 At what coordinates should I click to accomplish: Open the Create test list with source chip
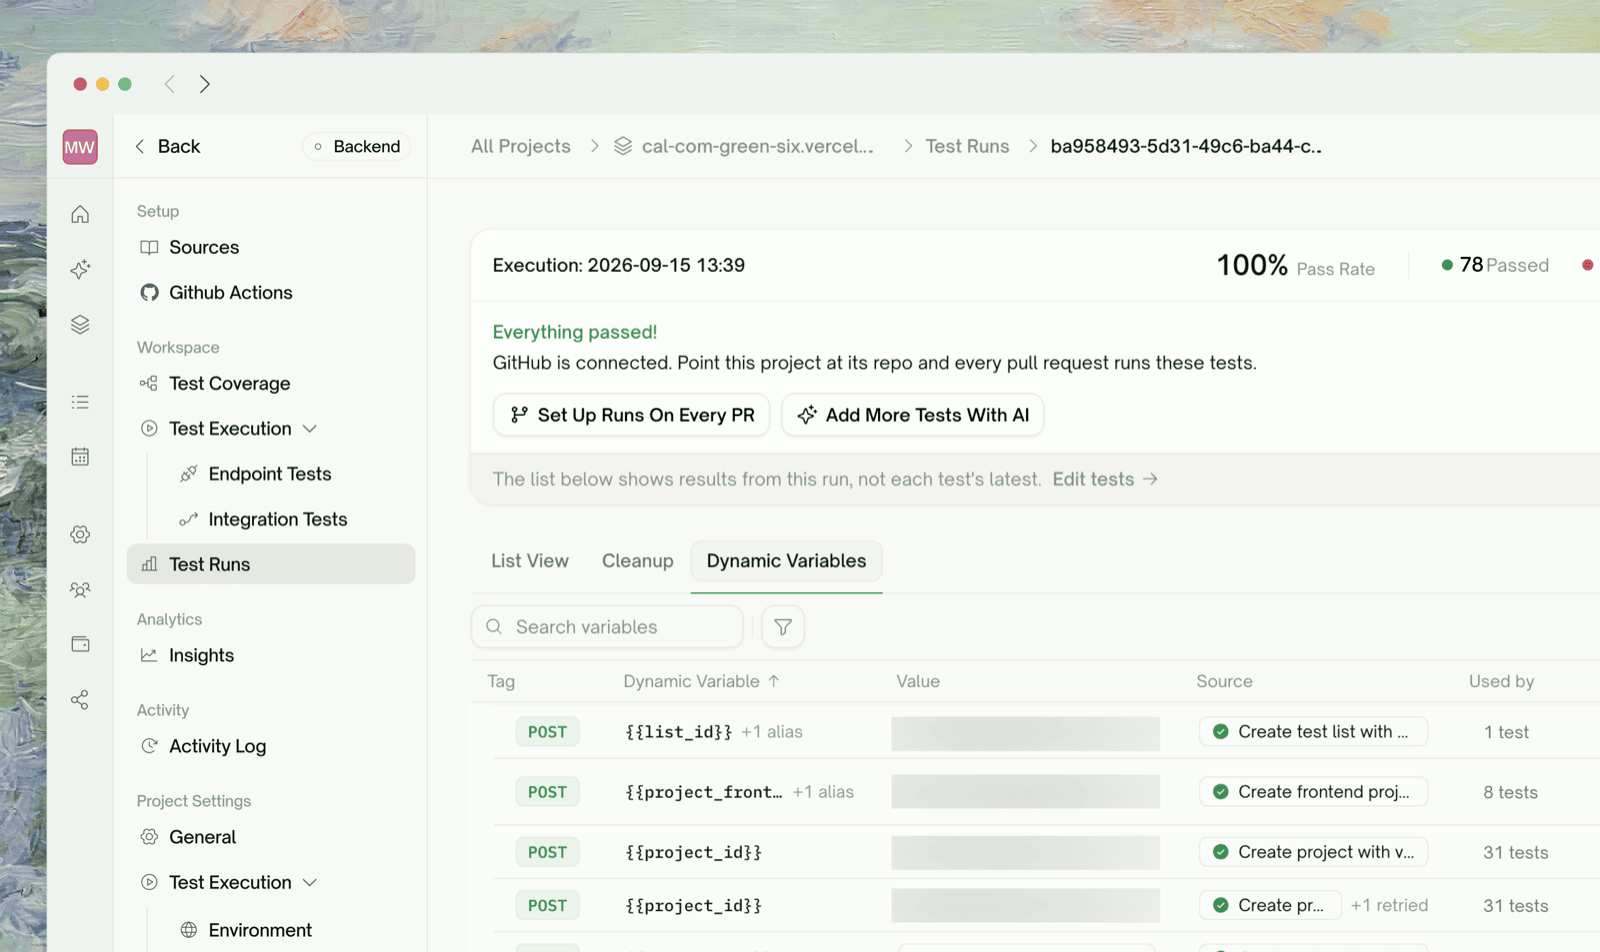pos(1313,732)
